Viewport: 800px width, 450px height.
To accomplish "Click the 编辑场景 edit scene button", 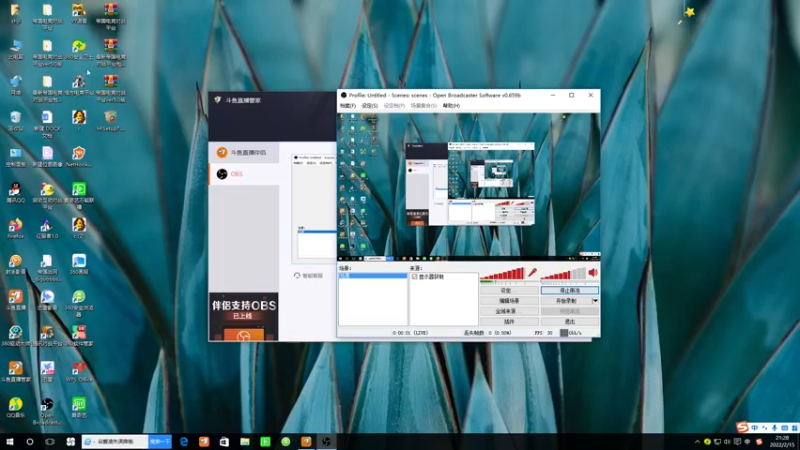I will (x=509, y=301).
